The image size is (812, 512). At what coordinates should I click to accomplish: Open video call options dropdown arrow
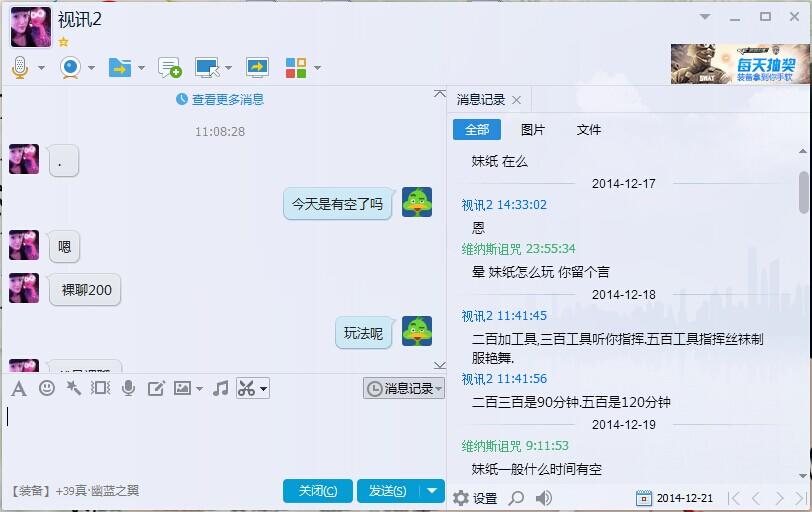[91, 68]
